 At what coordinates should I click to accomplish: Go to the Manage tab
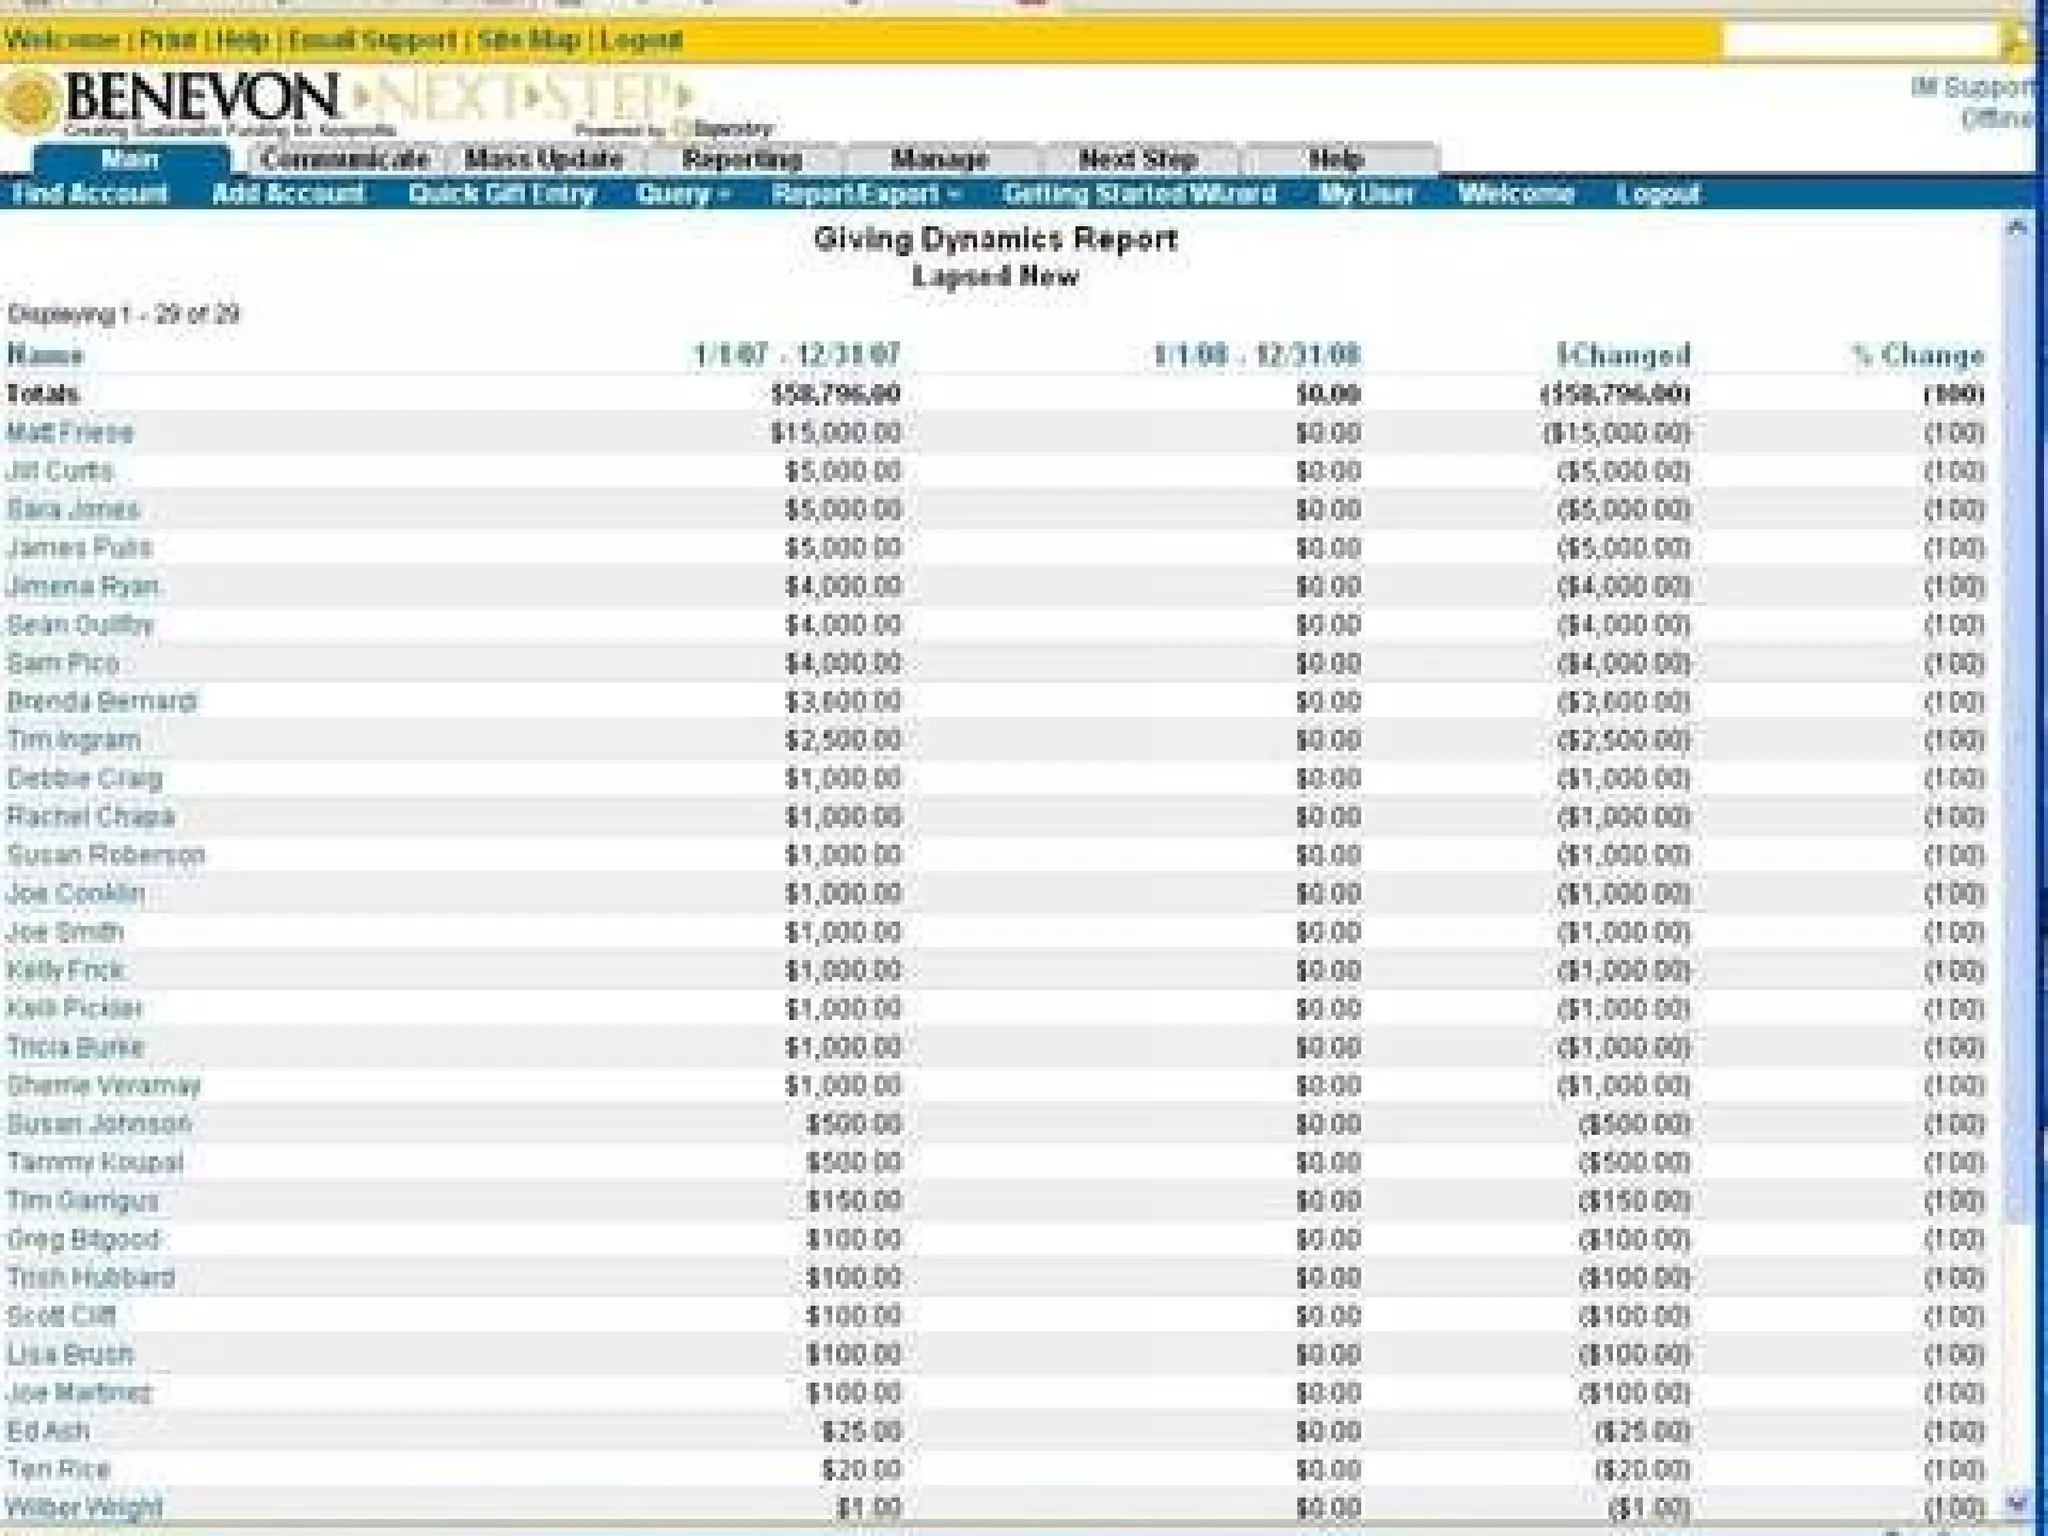[x=939, y=159]
